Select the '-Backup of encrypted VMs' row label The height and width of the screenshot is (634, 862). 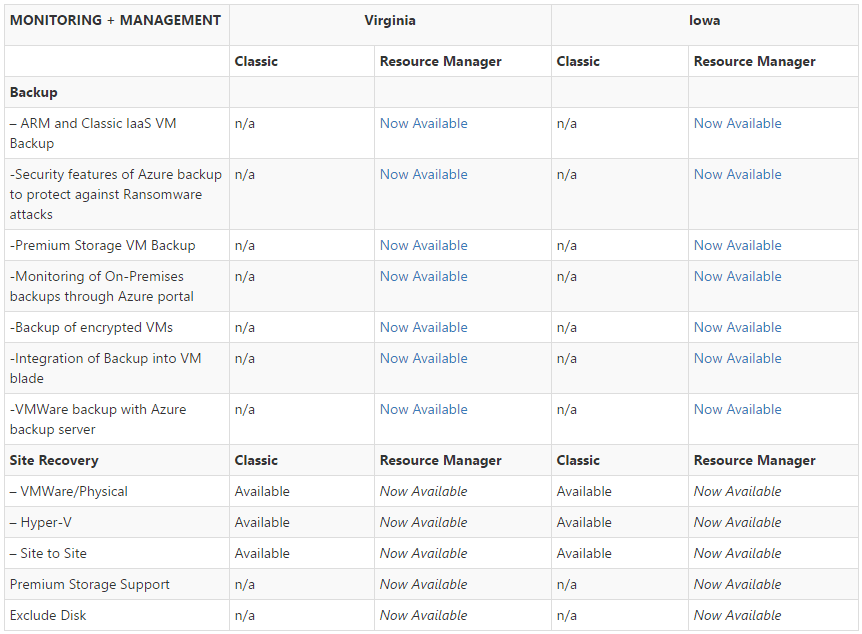(x=91, y=327)
